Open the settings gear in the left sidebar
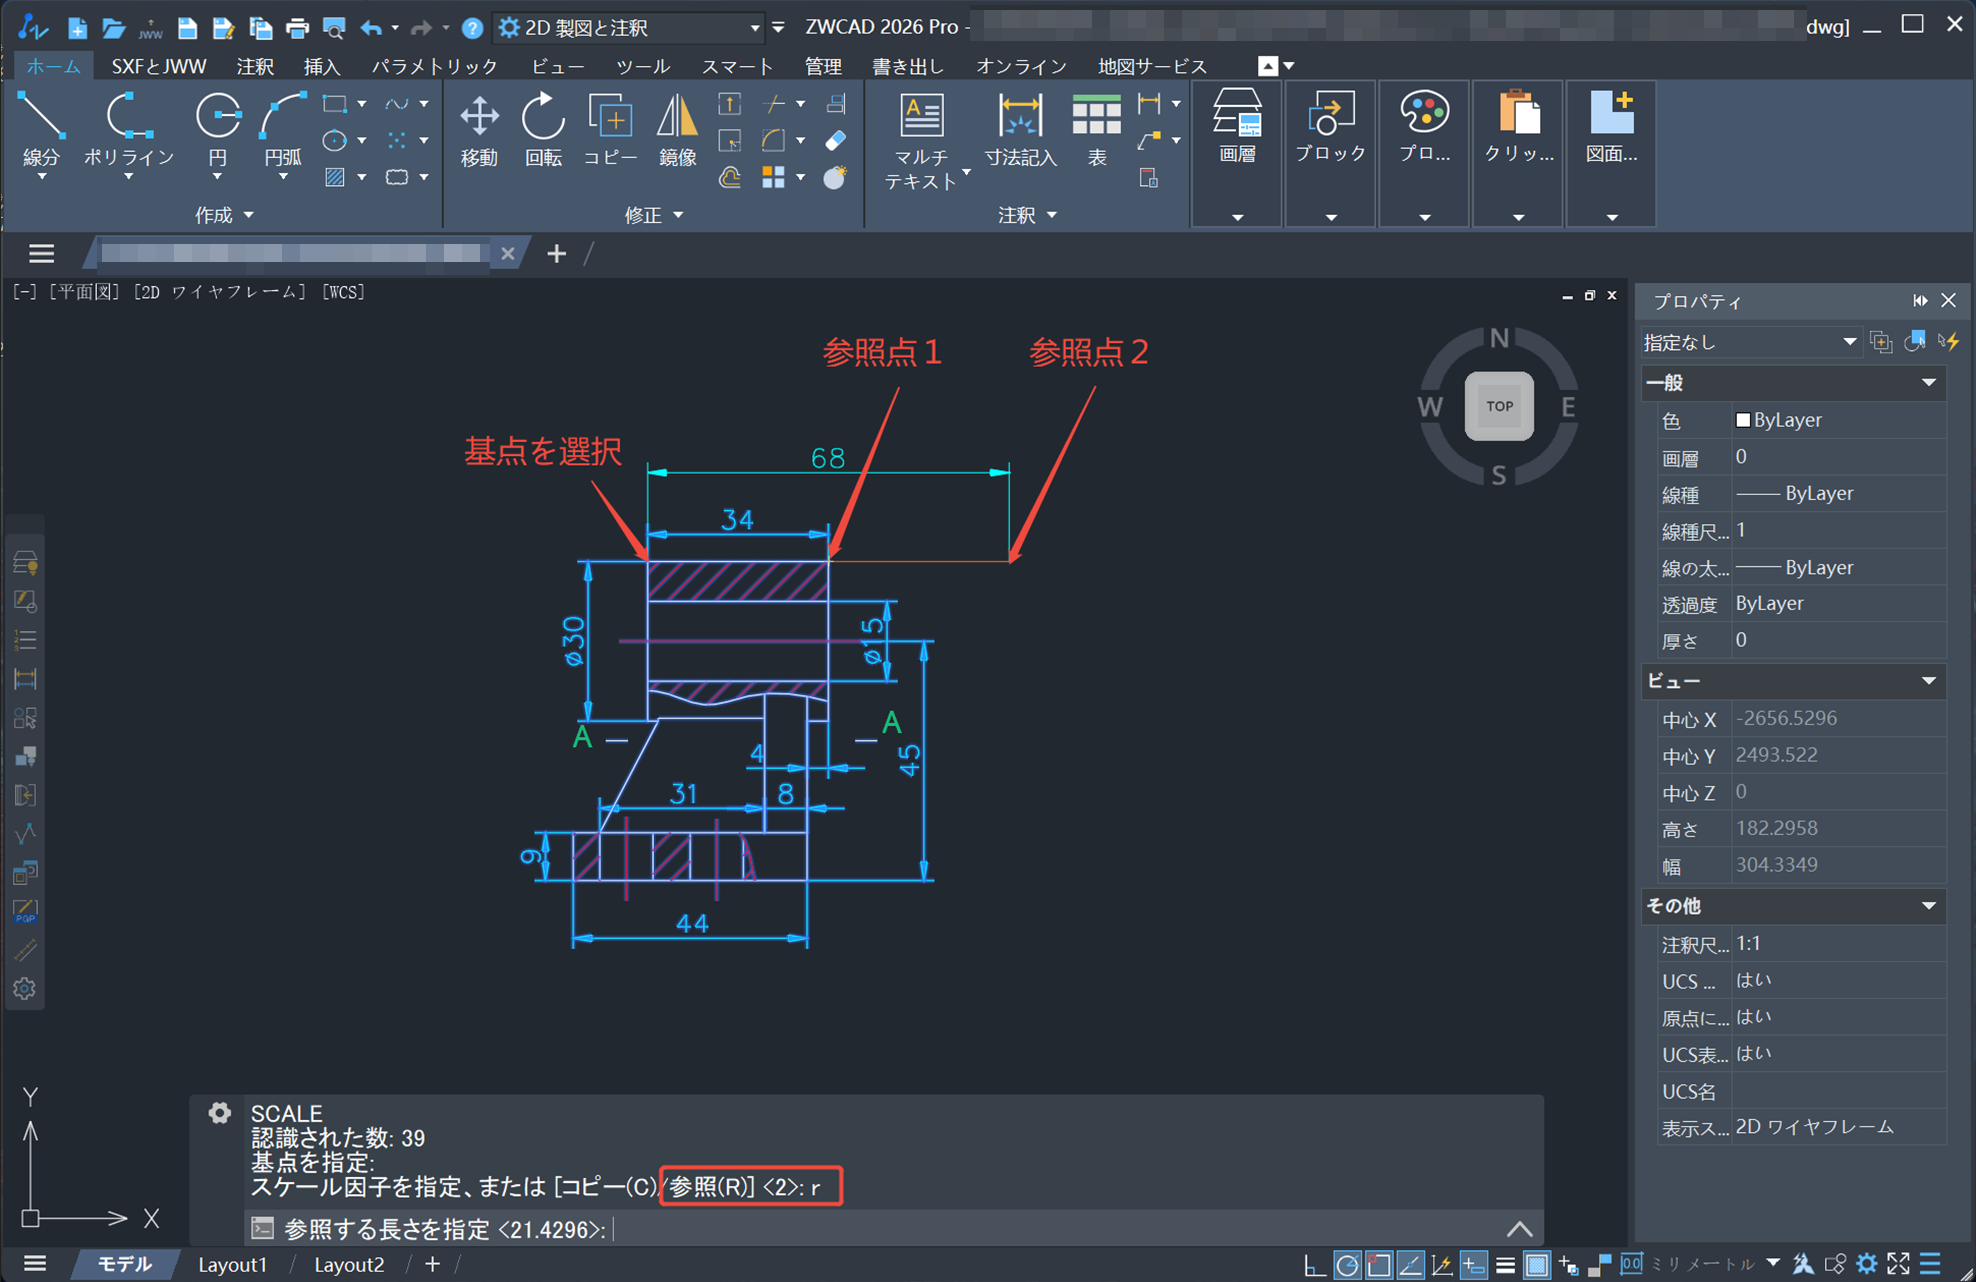The width and height of the screenshot is (1976, 1282). [24, 989]
